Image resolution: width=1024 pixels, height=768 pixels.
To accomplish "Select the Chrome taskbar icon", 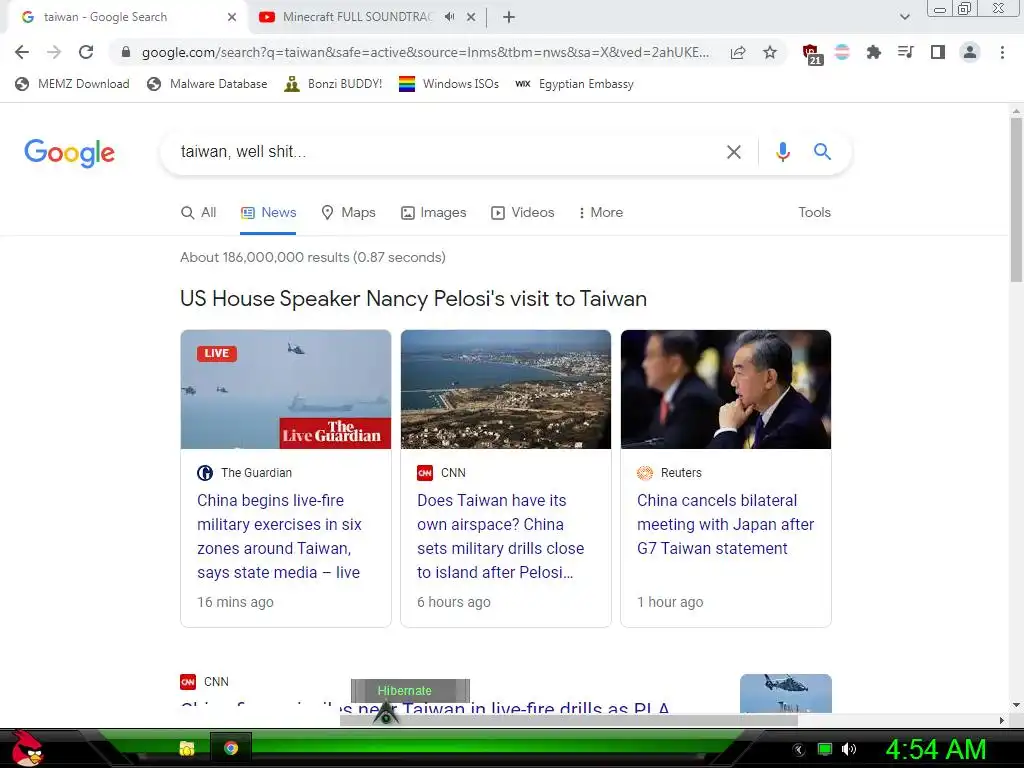I will click(231, 748).
